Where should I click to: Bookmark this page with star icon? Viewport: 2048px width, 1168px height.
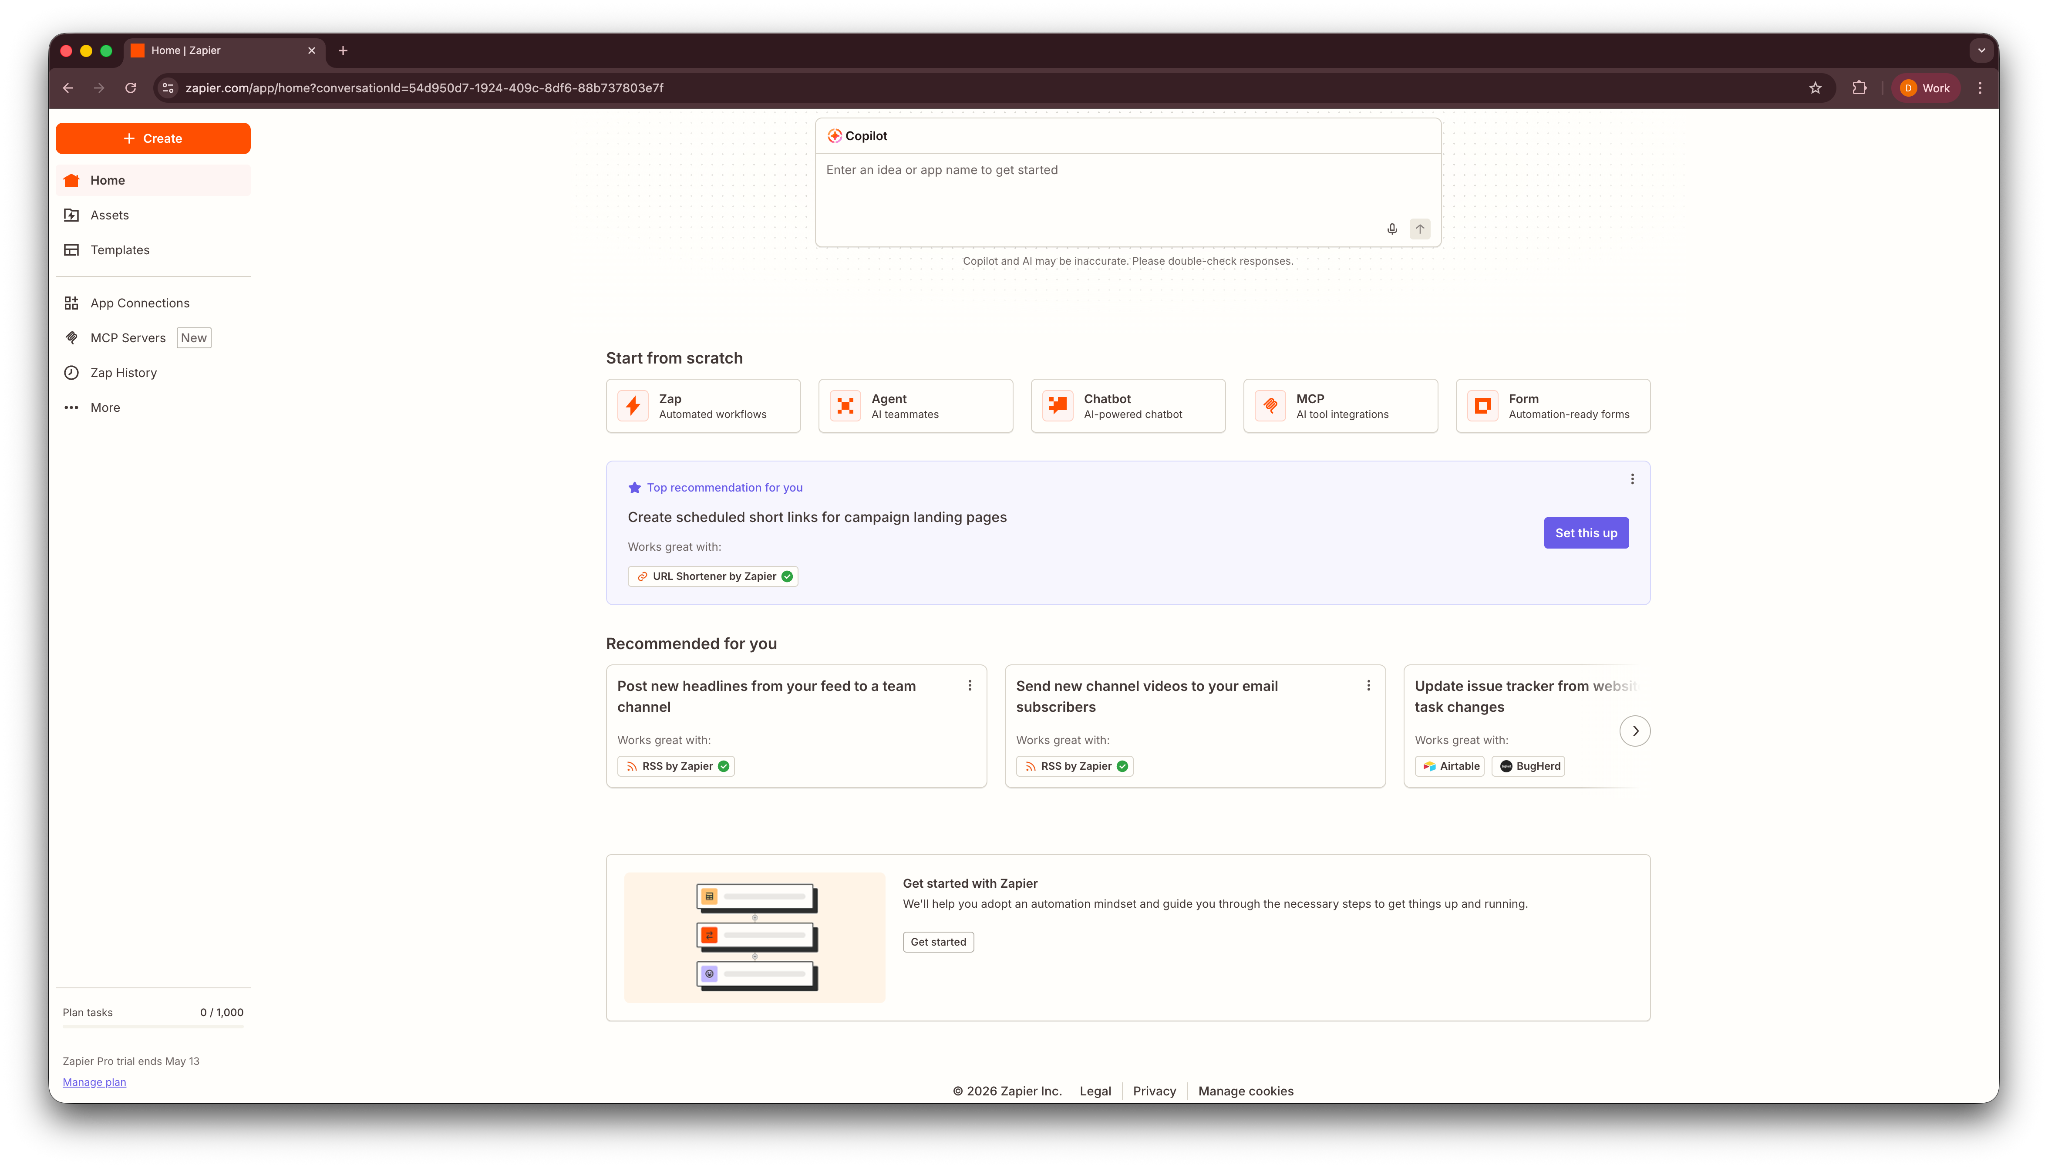click(x=1815, y=88)
